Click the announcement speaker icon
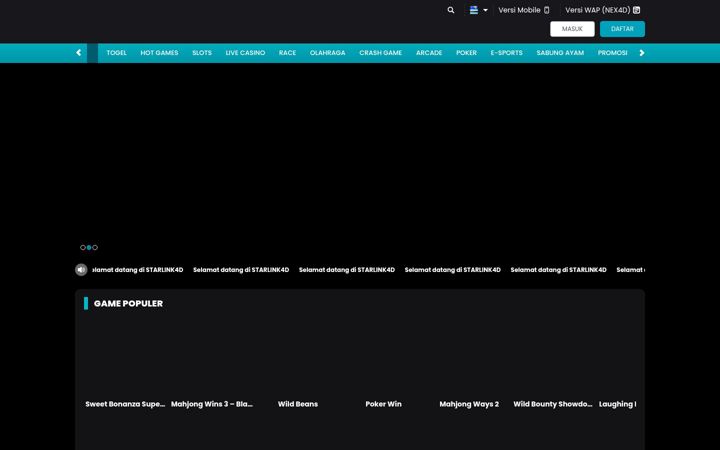 [81, 270]
